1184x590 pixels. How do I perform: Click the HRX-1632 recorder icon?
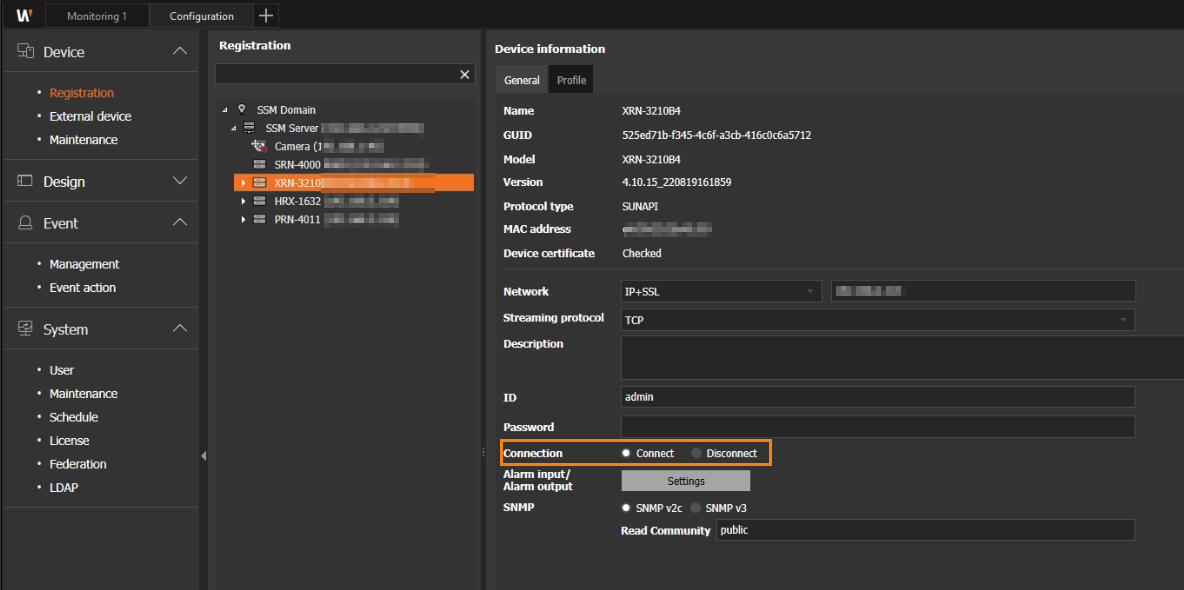click(x=259, y=201)
